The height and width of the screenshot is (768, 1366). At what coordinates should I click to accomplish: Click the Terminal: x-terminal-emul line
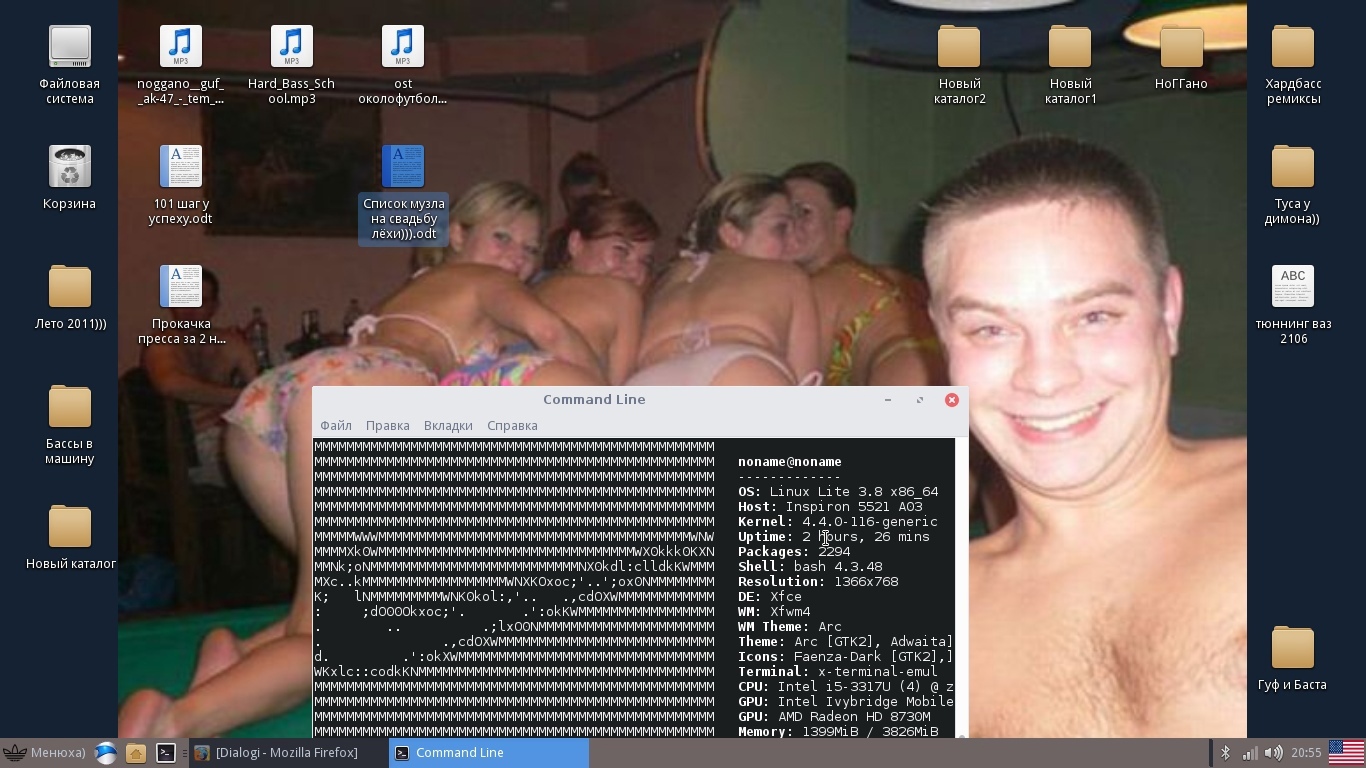838,672
